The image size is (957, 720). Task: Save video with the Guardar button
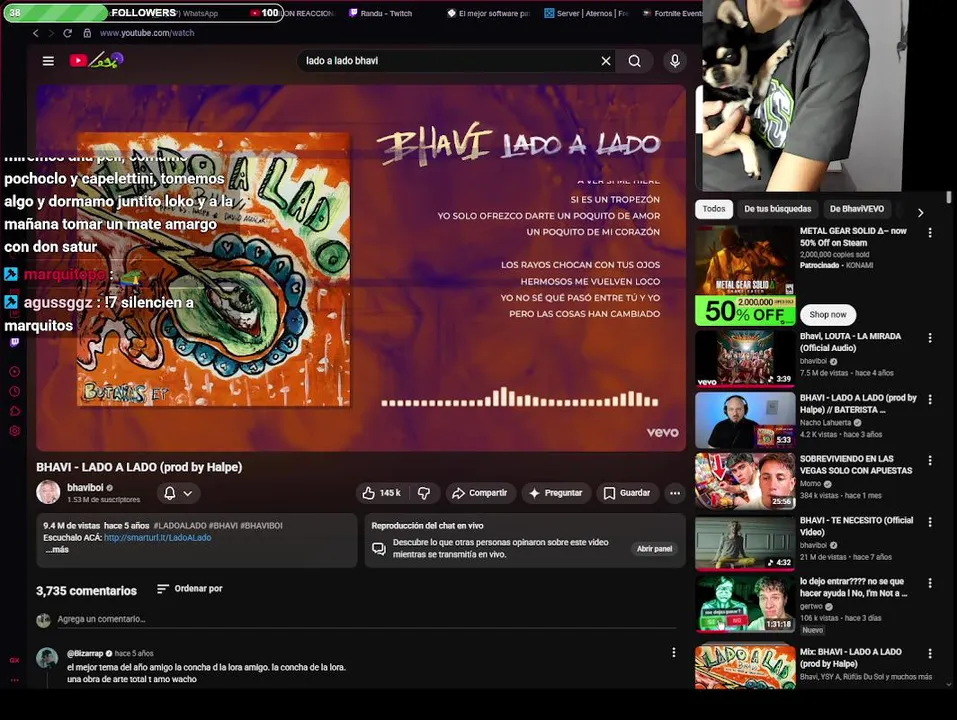pyautogui.click(x=627, y=493)
